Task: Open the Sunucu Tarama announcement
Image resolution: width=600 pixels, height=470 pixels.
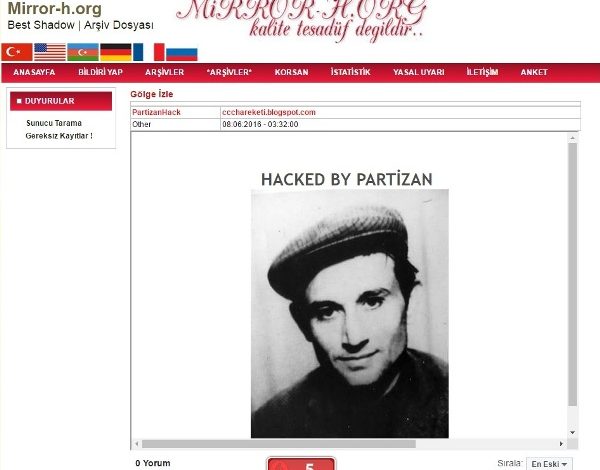Action: click(x=54, y=123)
